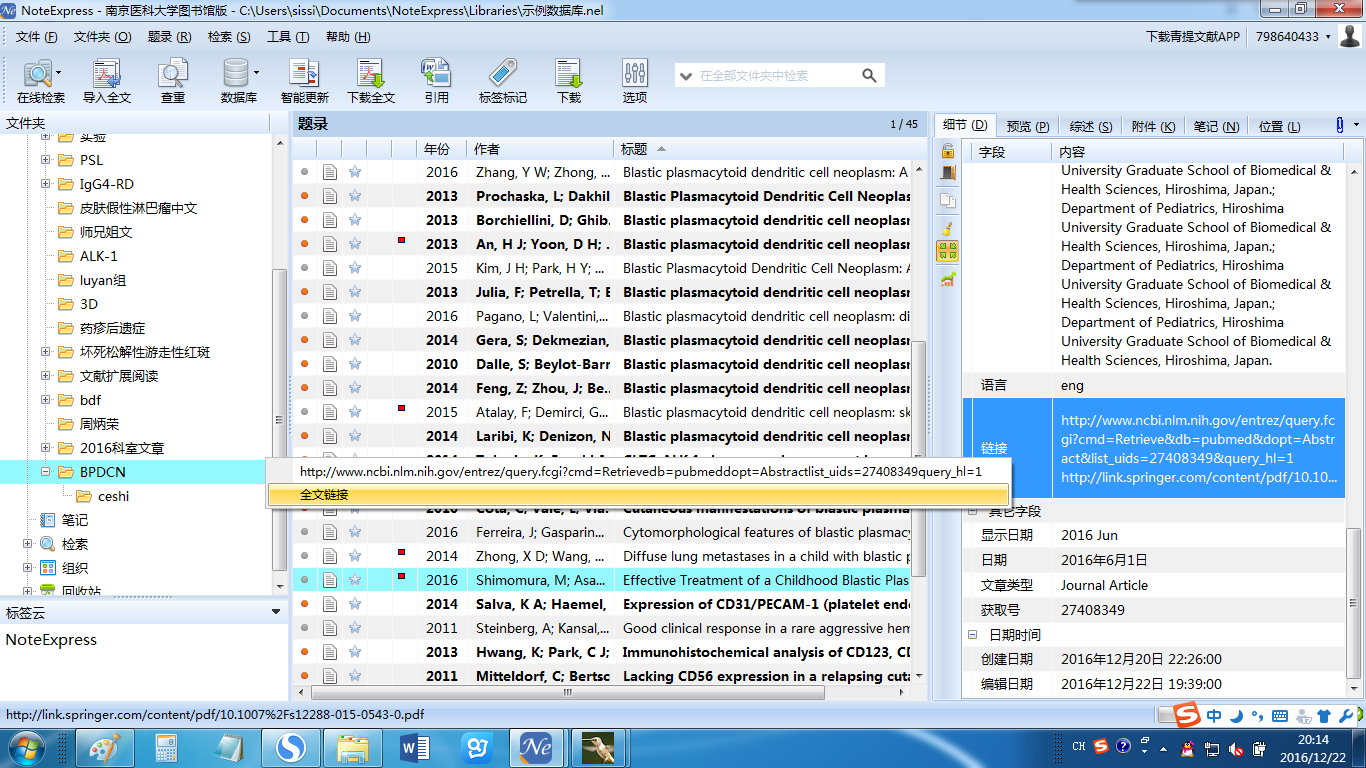This screenshot has height=768, width=1366.
Task: Open the file explorer taskbar icon
Action: pos(352,747)
